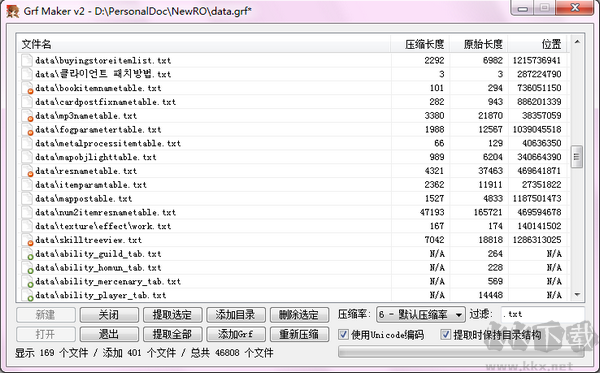
Task: Open the 压缩率 compression level dropdown
Action: tap(421, 314)
